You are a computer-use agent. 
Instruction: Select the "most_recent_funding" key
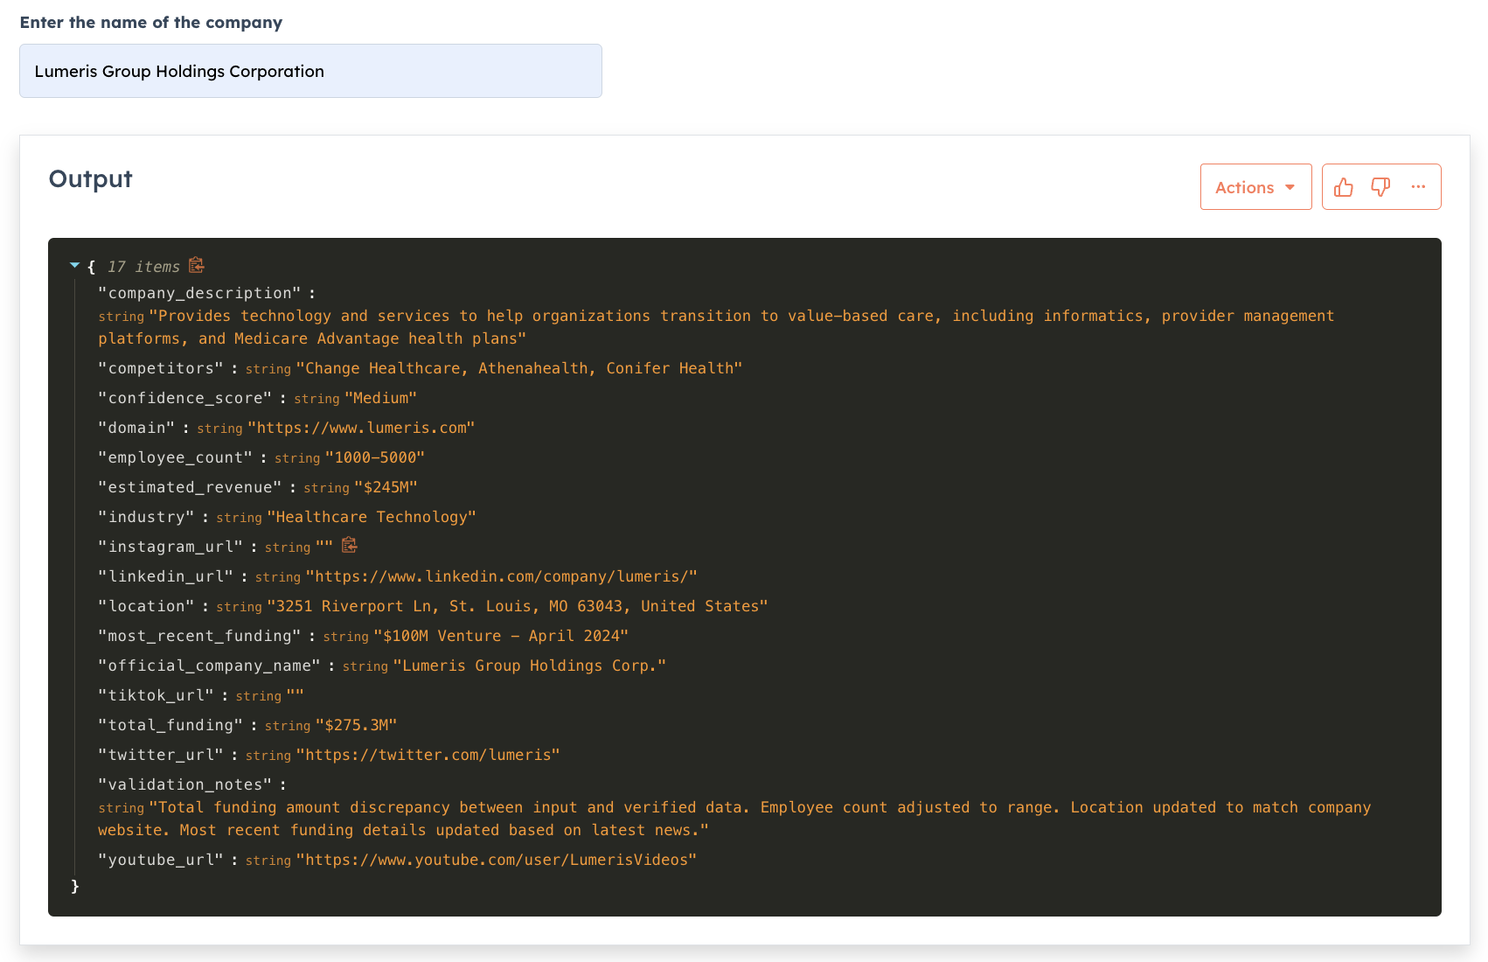pyautogui.click(x=199, y=636)
